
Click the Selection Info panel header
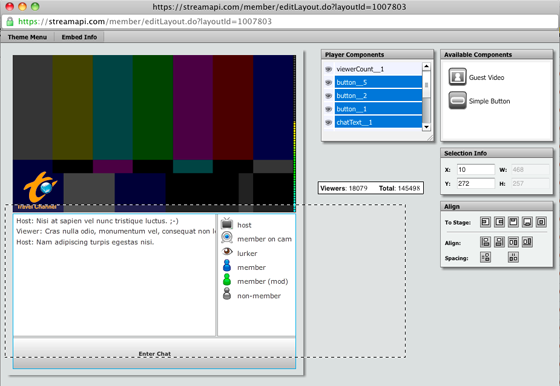(497, 153)
